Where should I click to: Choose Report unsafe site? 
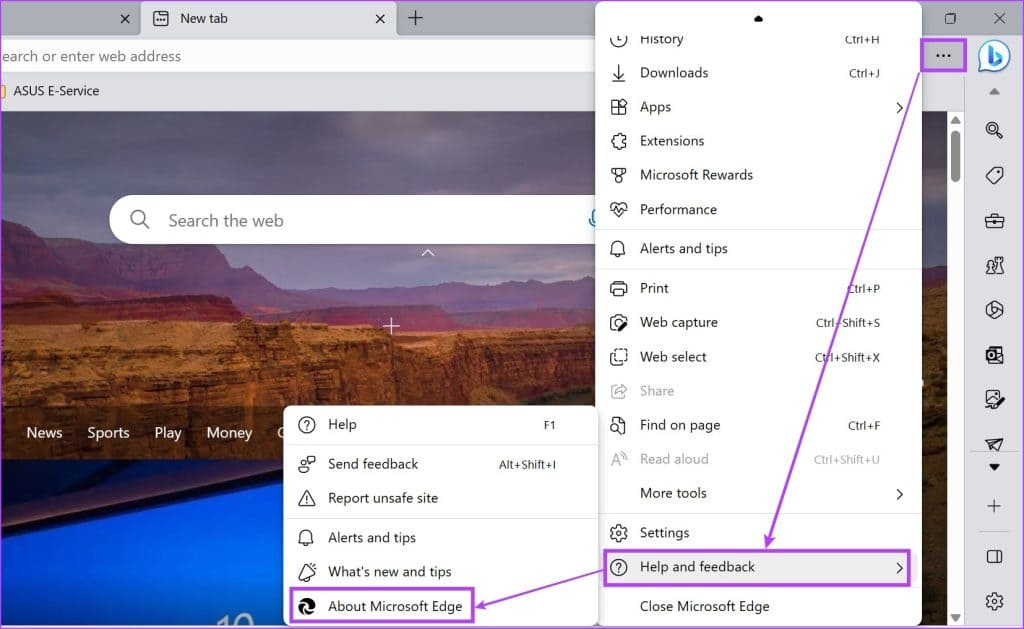click(441, 498)
